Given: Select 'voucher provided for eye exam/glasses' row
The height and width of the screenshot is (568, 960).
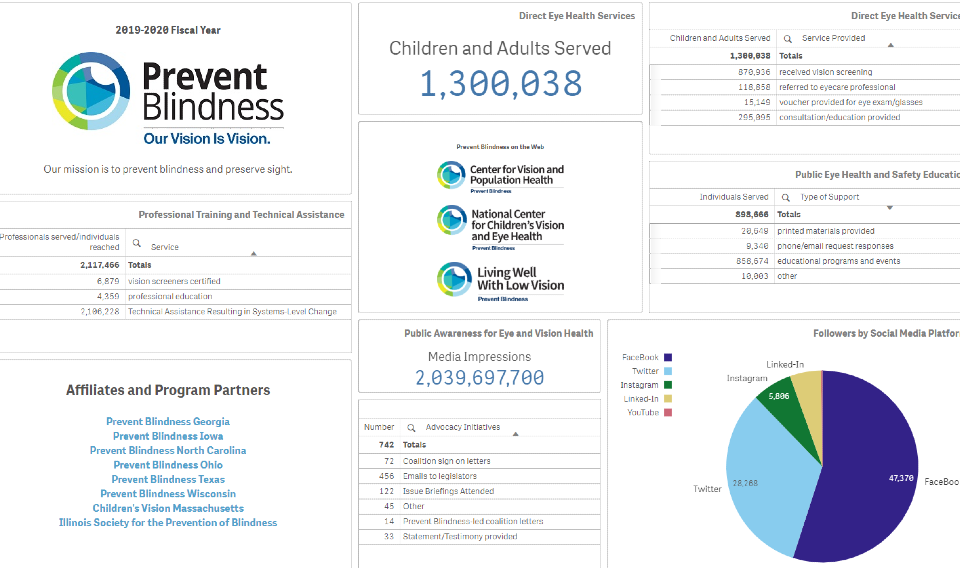Looking at the screenshot, I should coord(804,102).
